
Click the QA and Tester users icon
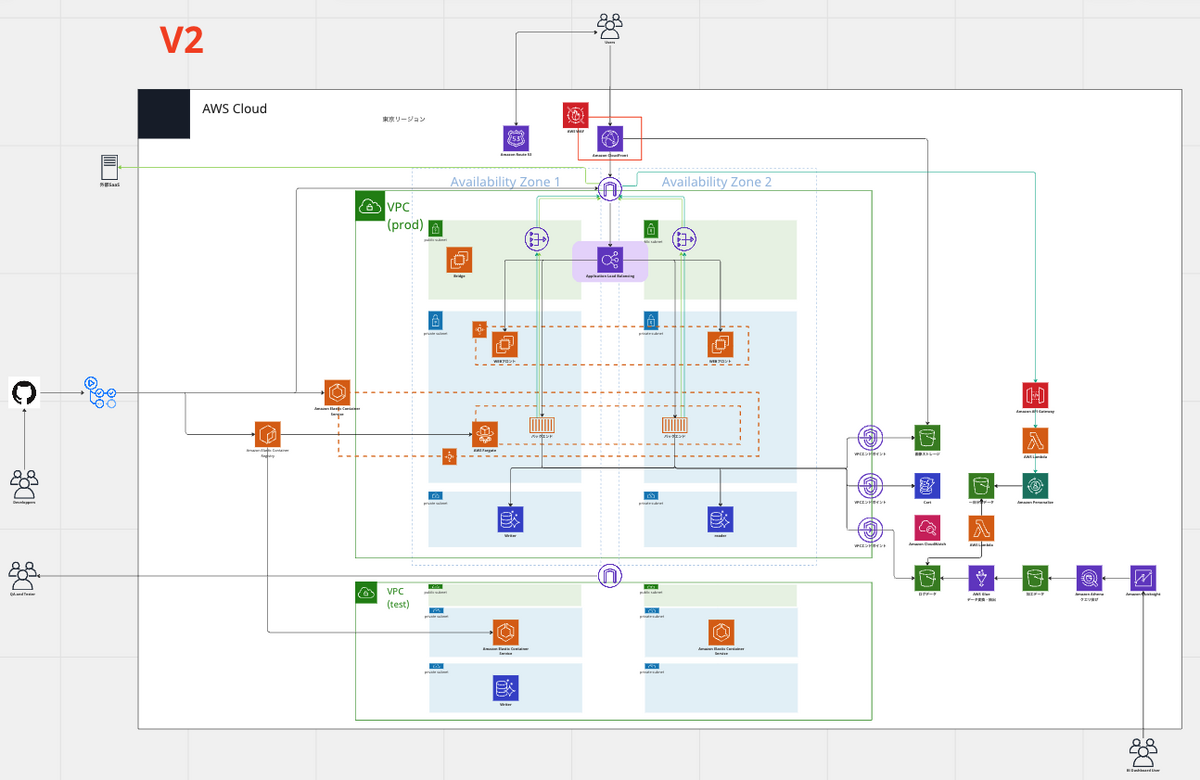(23, 574)
